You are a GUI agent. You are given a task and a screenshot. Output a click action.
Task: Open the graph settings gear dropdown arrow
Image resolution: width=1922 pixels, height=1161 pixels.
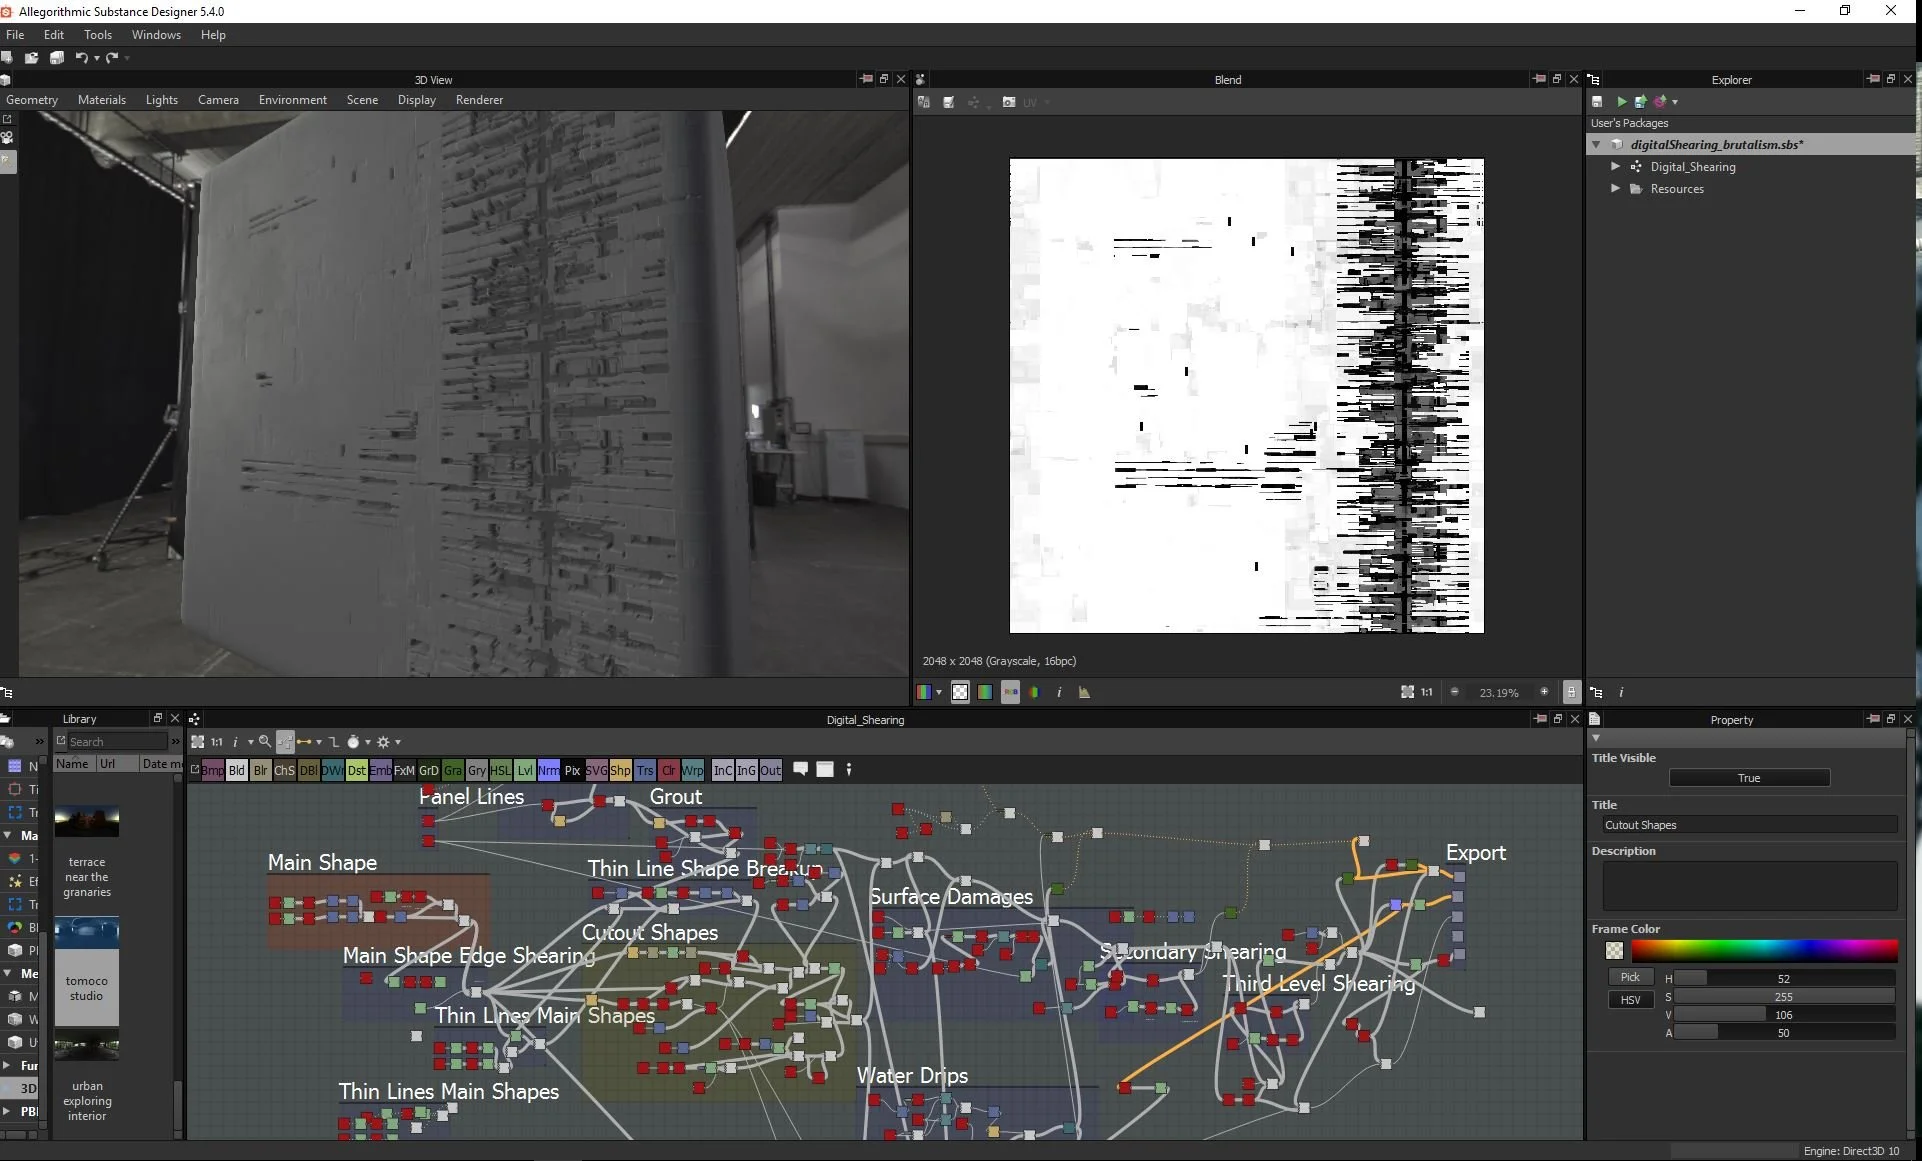pos(398,742)
